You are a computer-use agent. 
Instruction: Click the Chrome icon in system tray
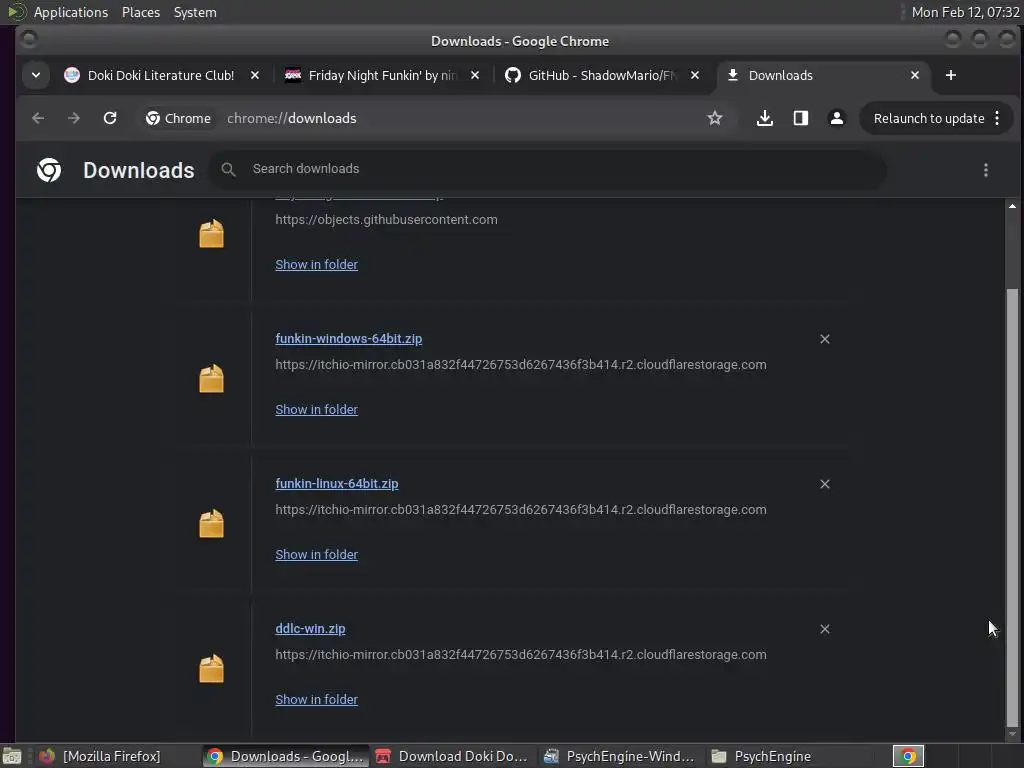coord(908,756)
